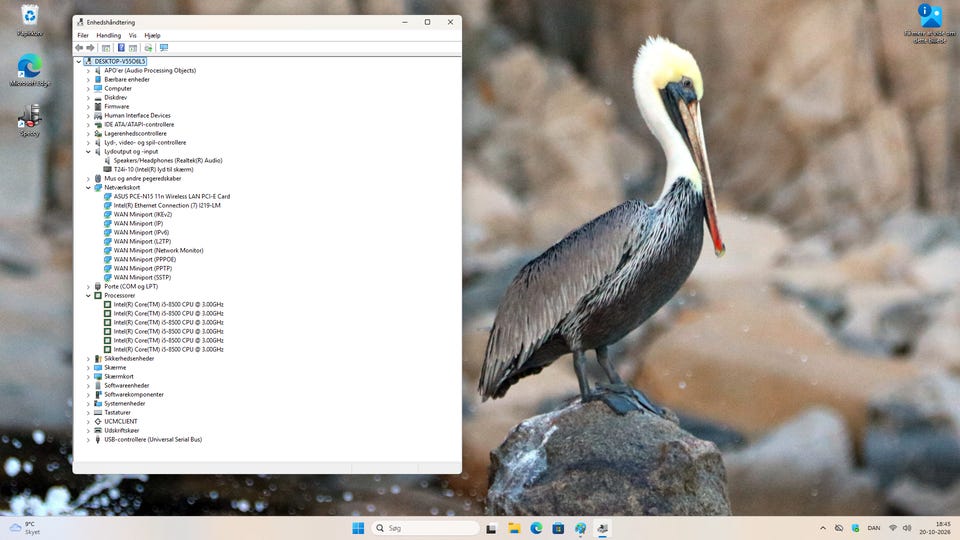Open the Handling menu
Viewport: 960px width, 540px height.
[x=108, y=36]
